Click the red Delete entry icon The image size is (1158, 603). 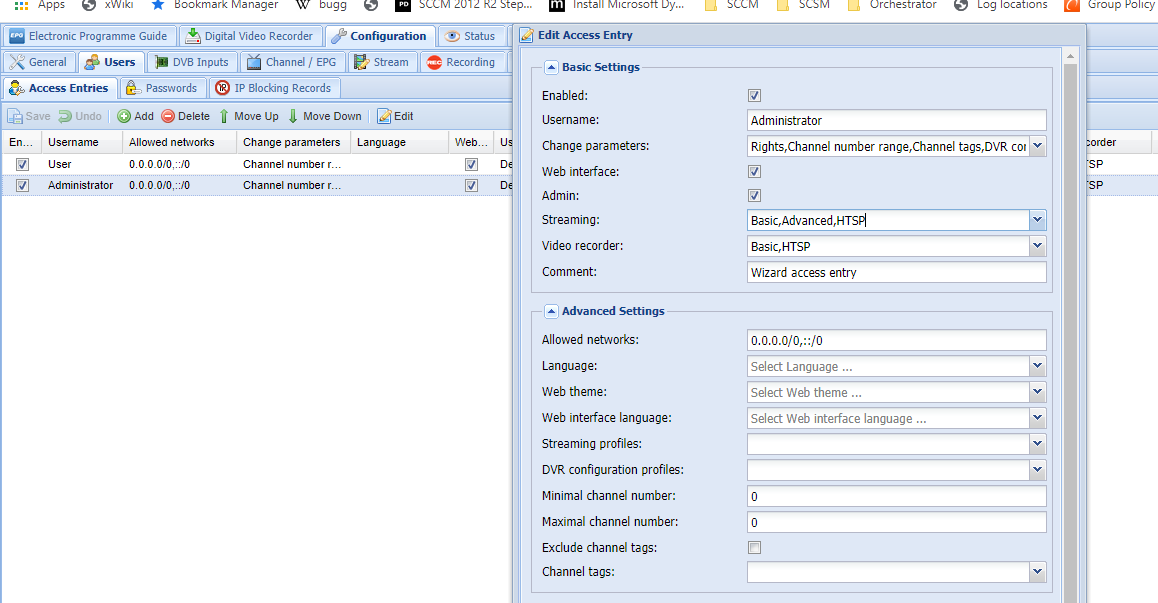coord(168,116)
